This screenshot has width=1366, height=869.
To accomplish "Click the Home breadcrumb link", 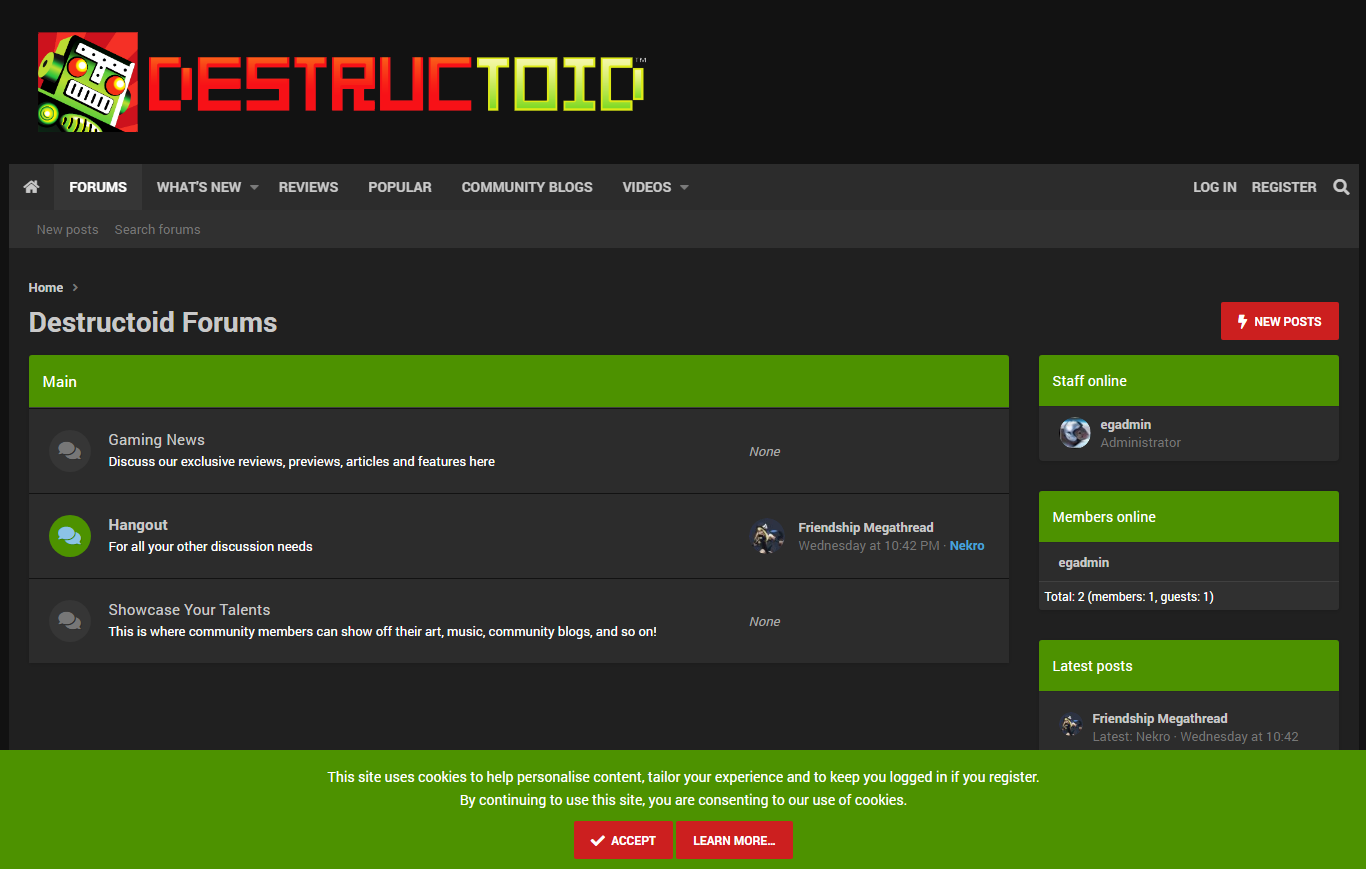I will click(46, 287).
